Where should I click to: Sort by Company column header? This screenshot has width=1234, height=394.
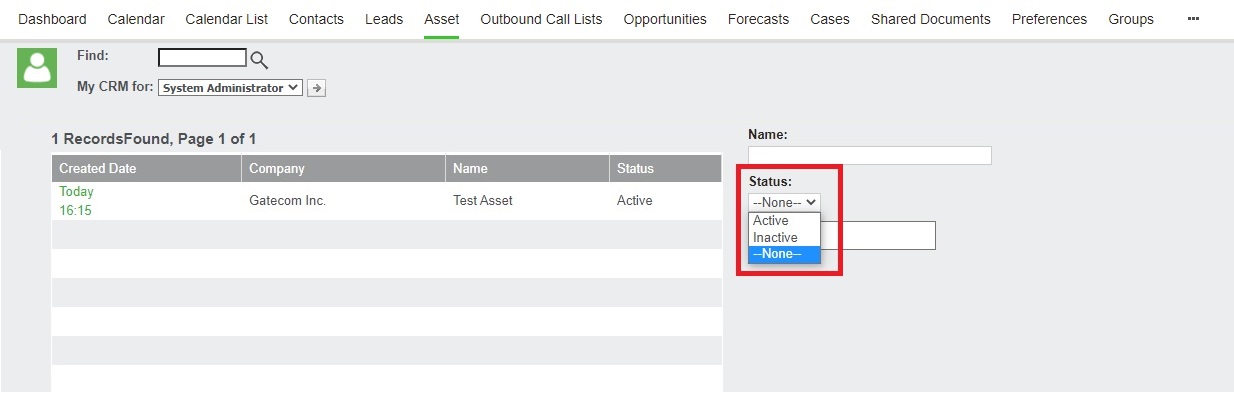pyautogui.click(x=343, y=168)
